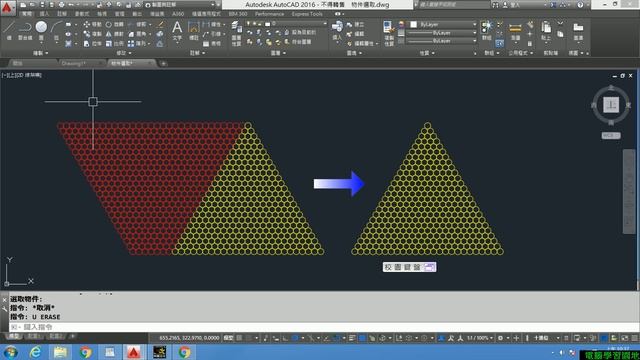Image resolution: width=640 pixels, height=360 pixels.
Task: Select the Circle tool
Action: pyautogui.click(x=41, y=30)
